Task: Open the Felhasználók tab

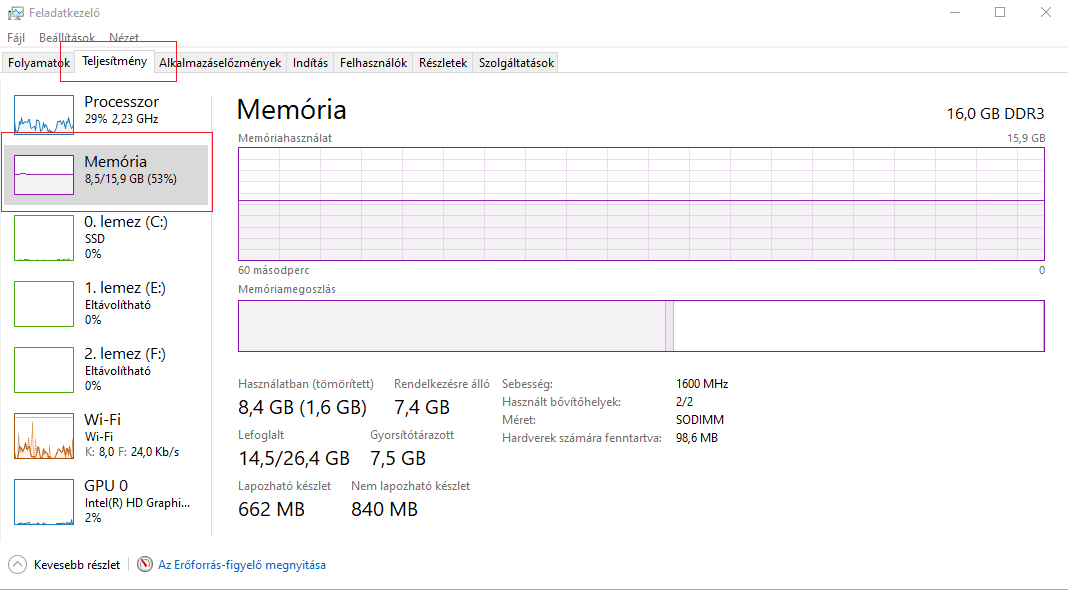Action: 373,63
